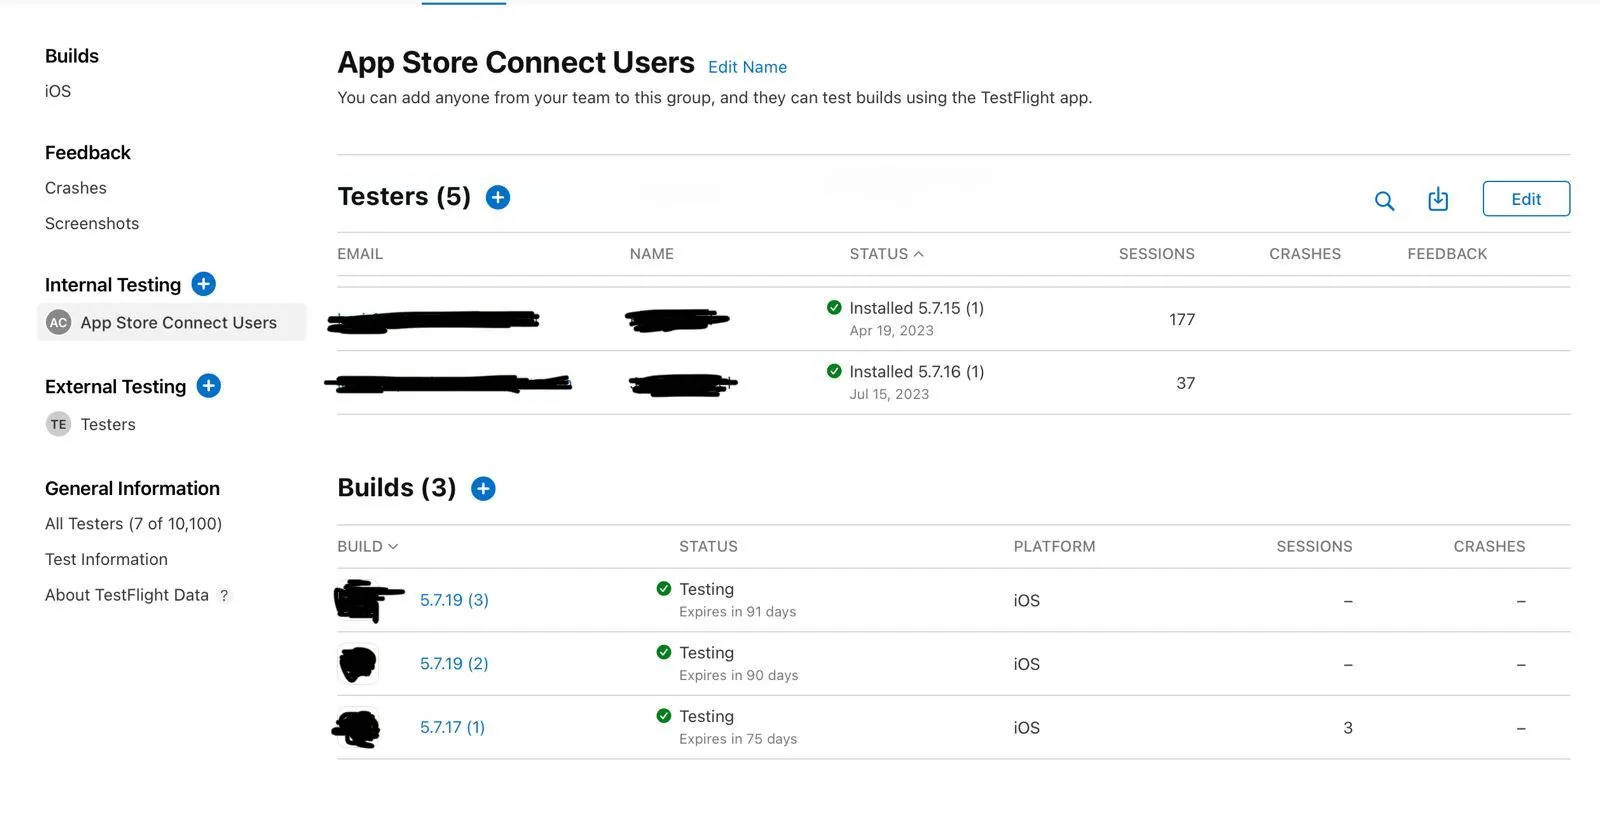Click the TE avatar icon for Testers

(x=58, y=425)
